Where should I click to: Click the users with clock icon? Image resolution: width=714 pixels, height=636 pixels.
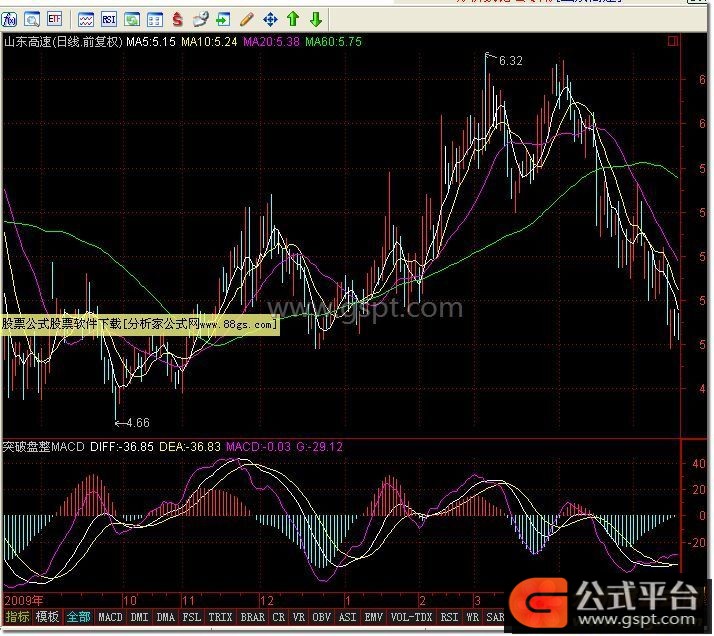tap(200, 20)
